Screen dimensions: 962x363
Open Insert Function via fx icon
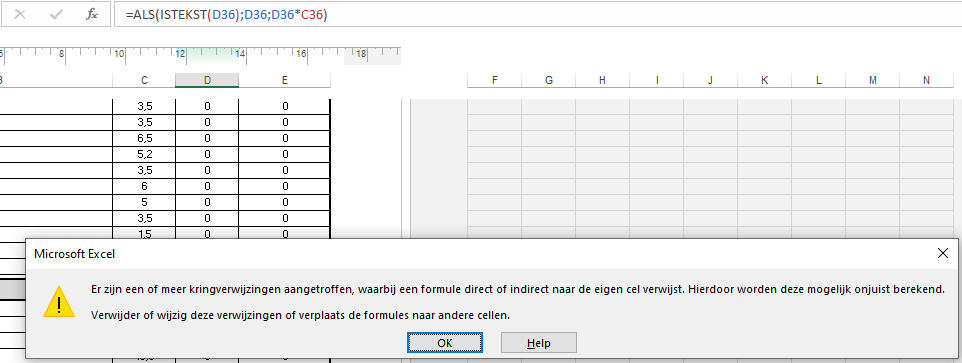(91, 15)
